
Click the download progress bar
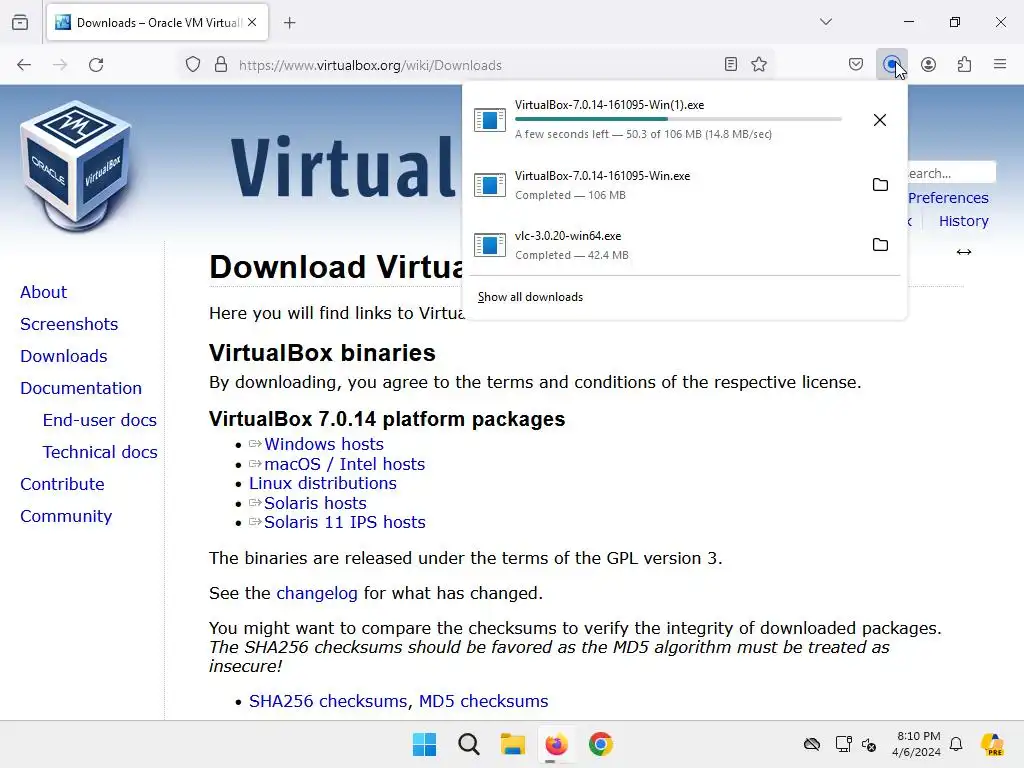tap(678, 119)
